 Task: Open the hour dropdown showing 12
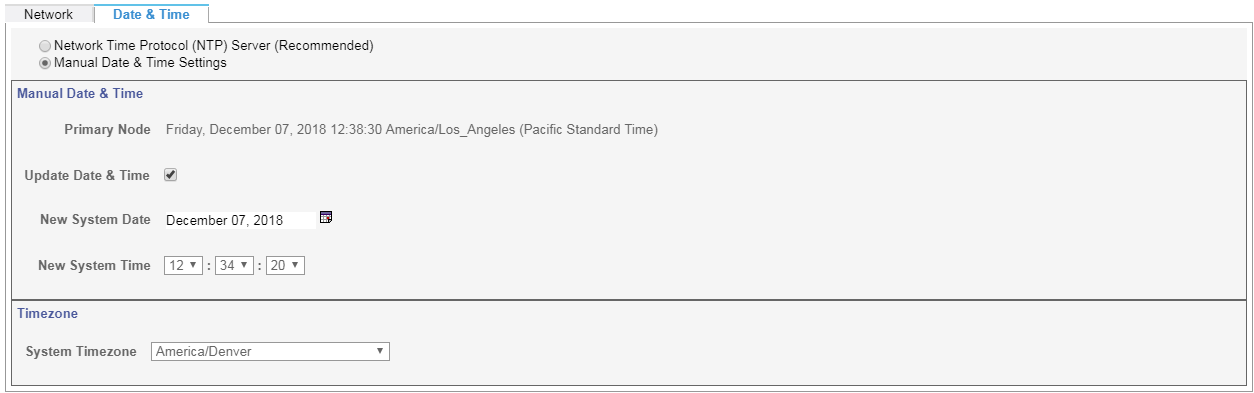[183, 266]
